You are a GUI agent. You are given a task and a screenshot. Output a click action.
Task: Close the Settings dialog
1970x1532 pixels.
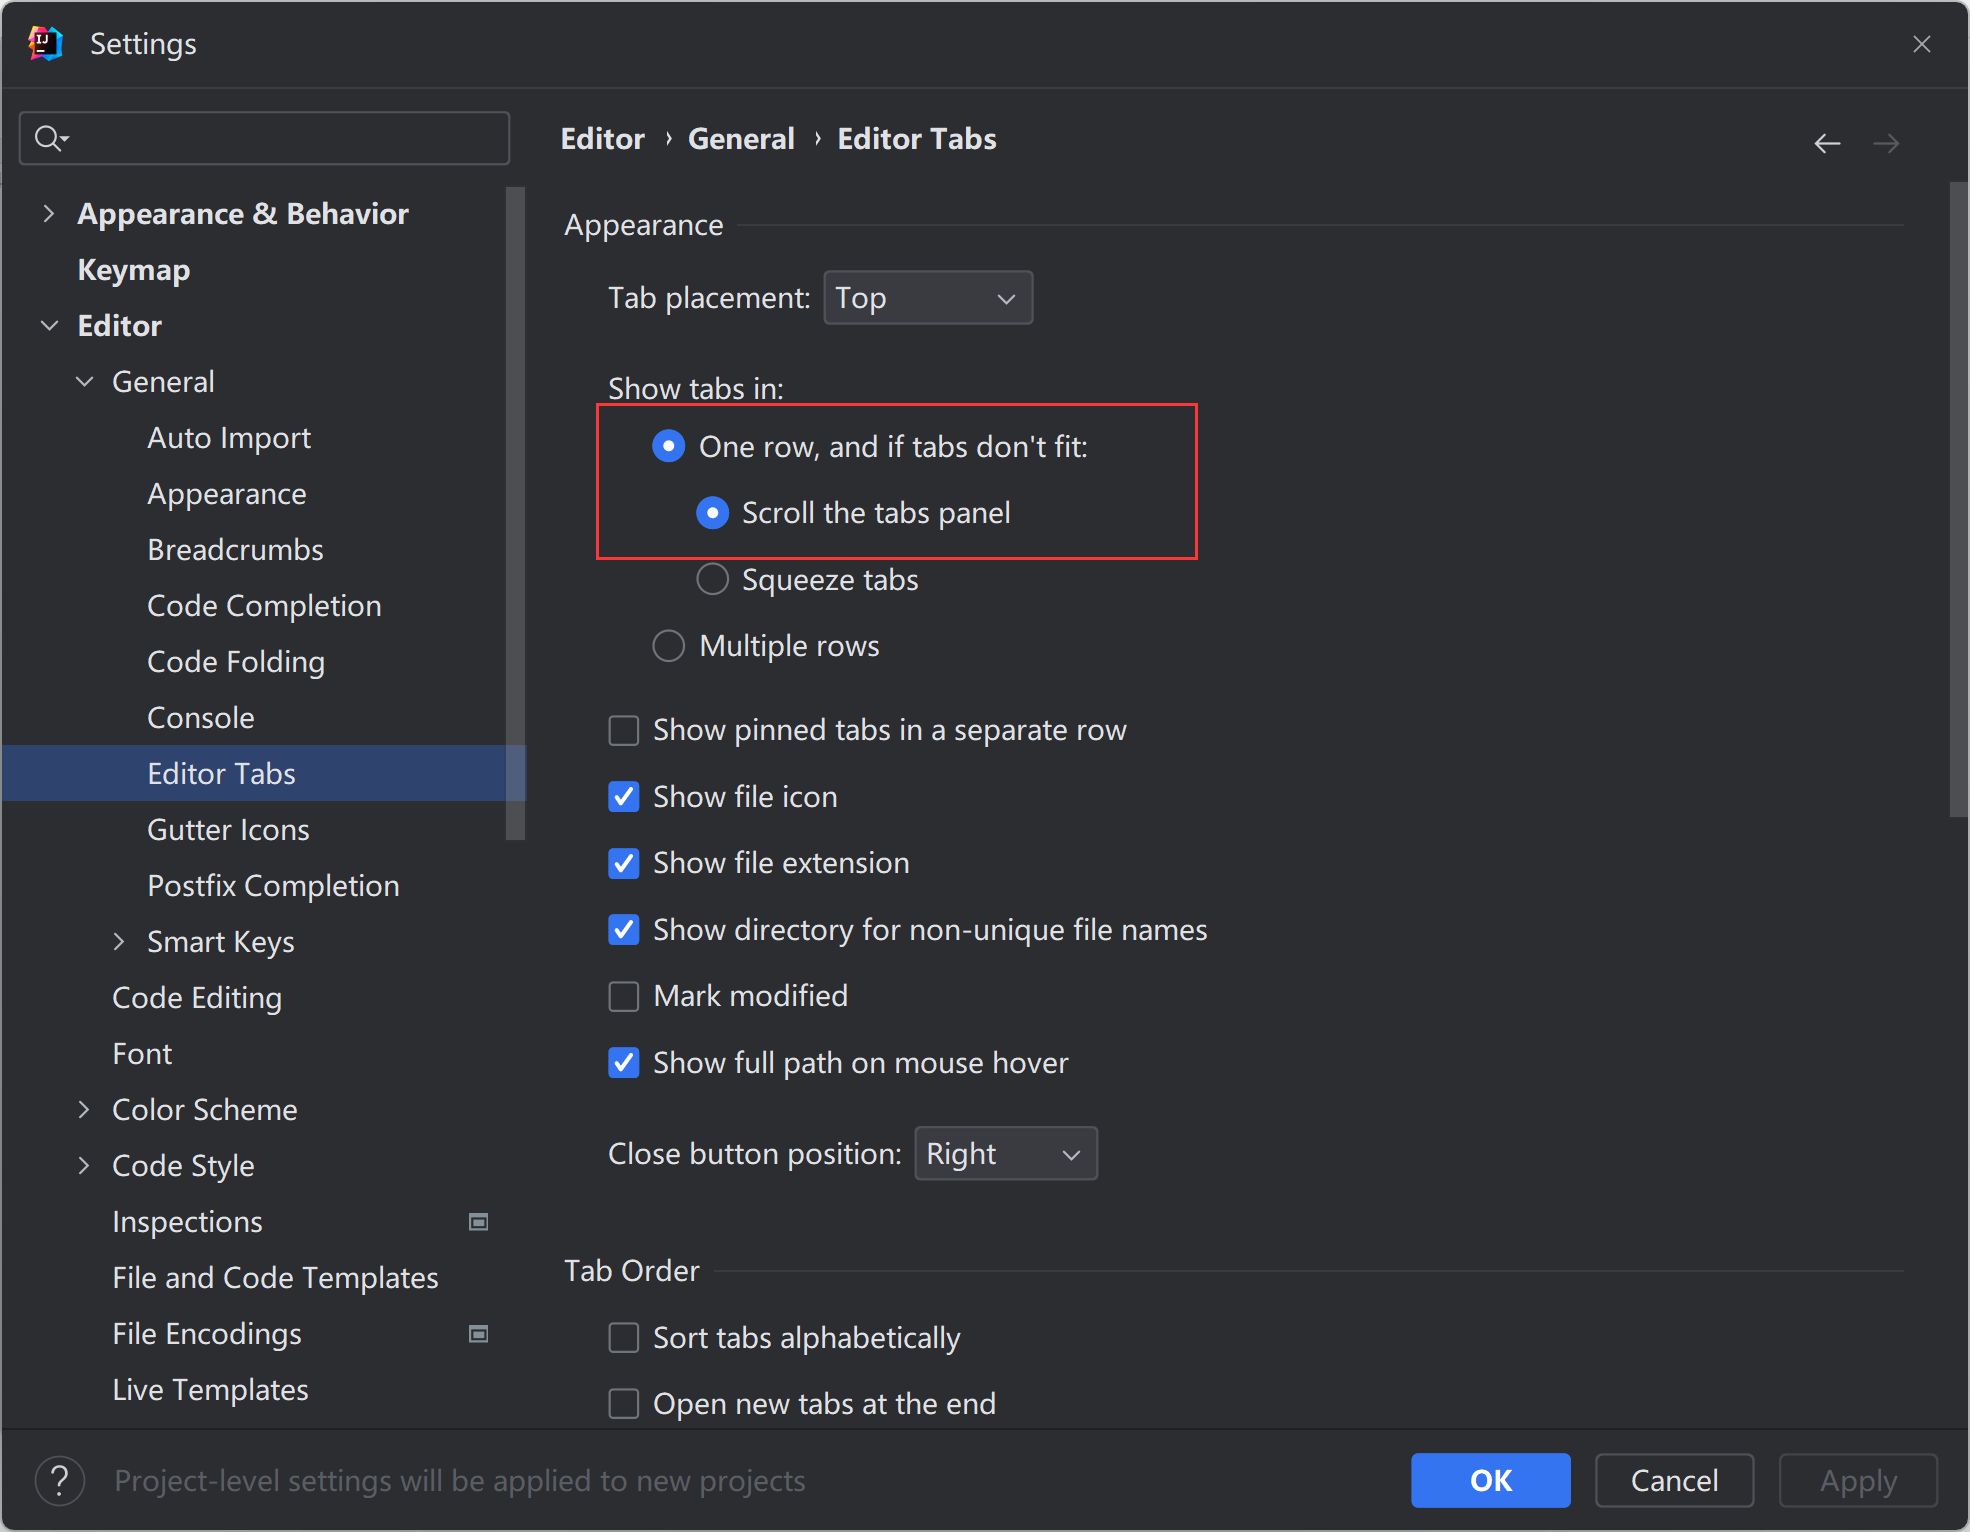(1921, 44)
